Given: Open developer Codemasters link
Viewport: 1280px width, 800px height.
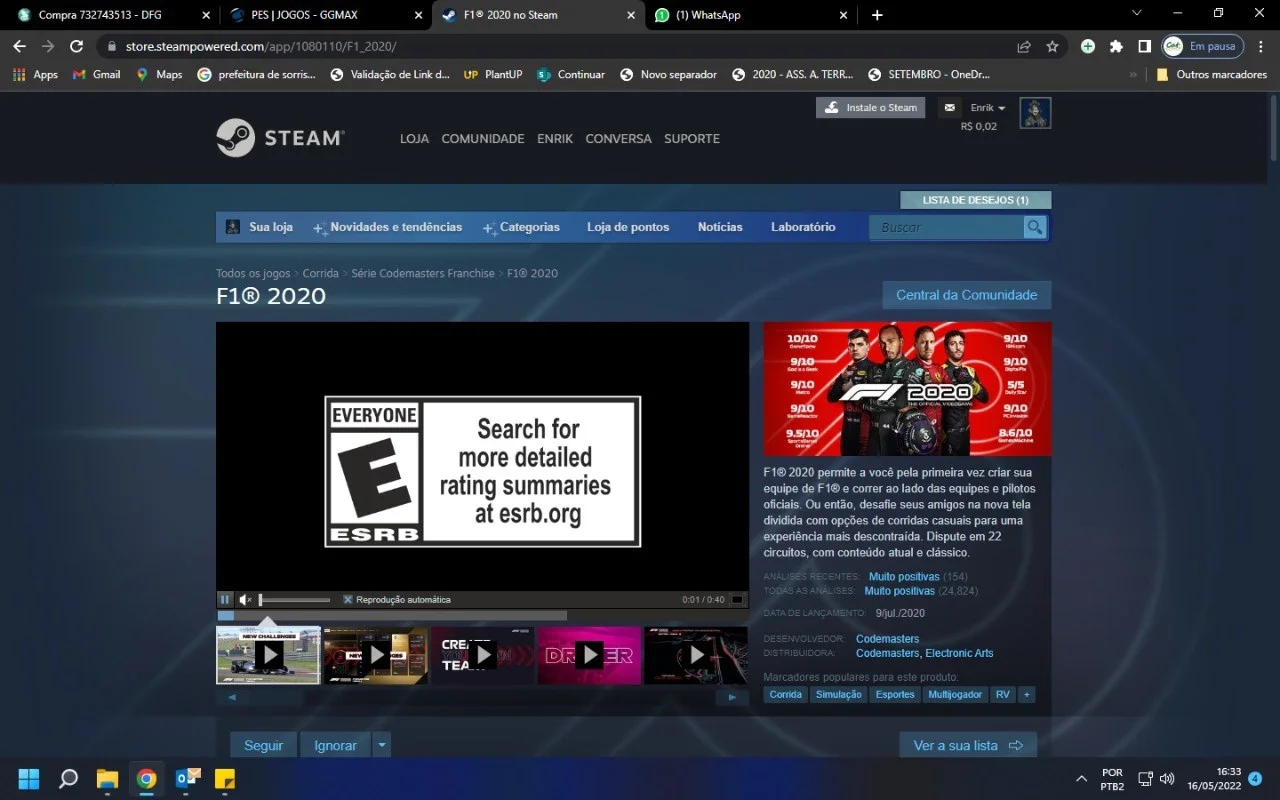Looking at the screenshot, I should coord(887,639).
